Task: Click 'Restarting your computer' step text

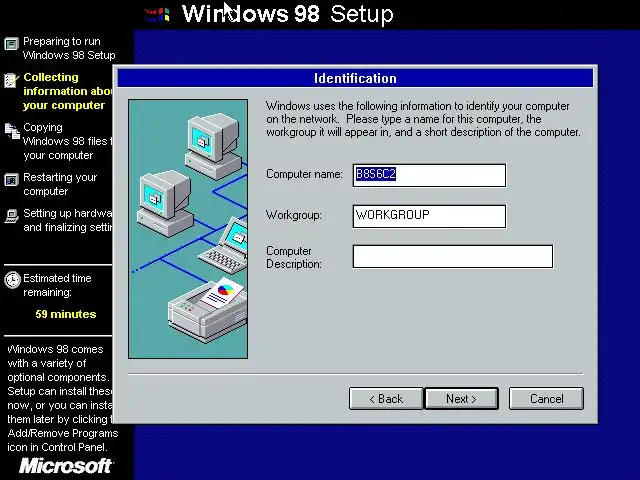Action: 60,184
